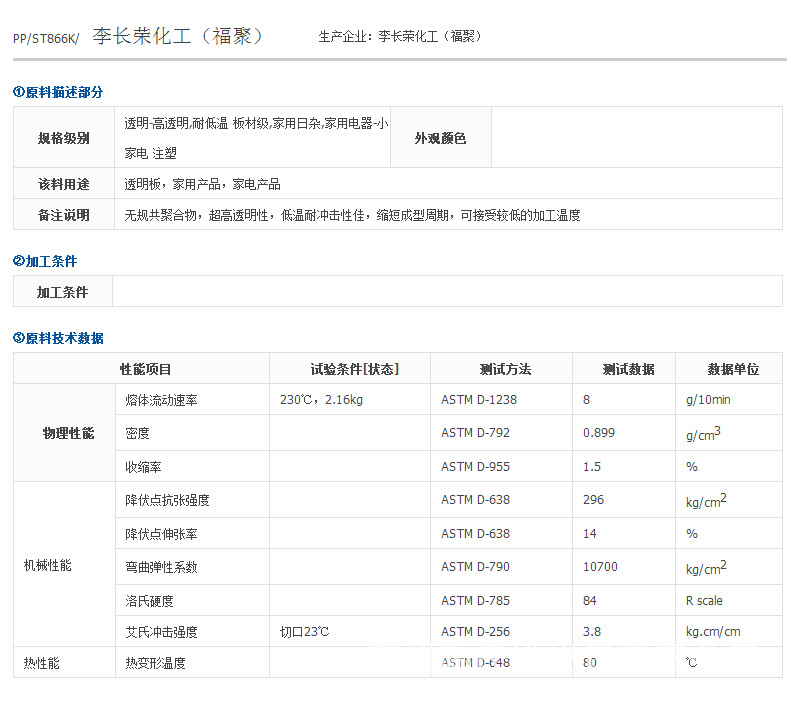Click the 规格级别 row label

[64, 138]
